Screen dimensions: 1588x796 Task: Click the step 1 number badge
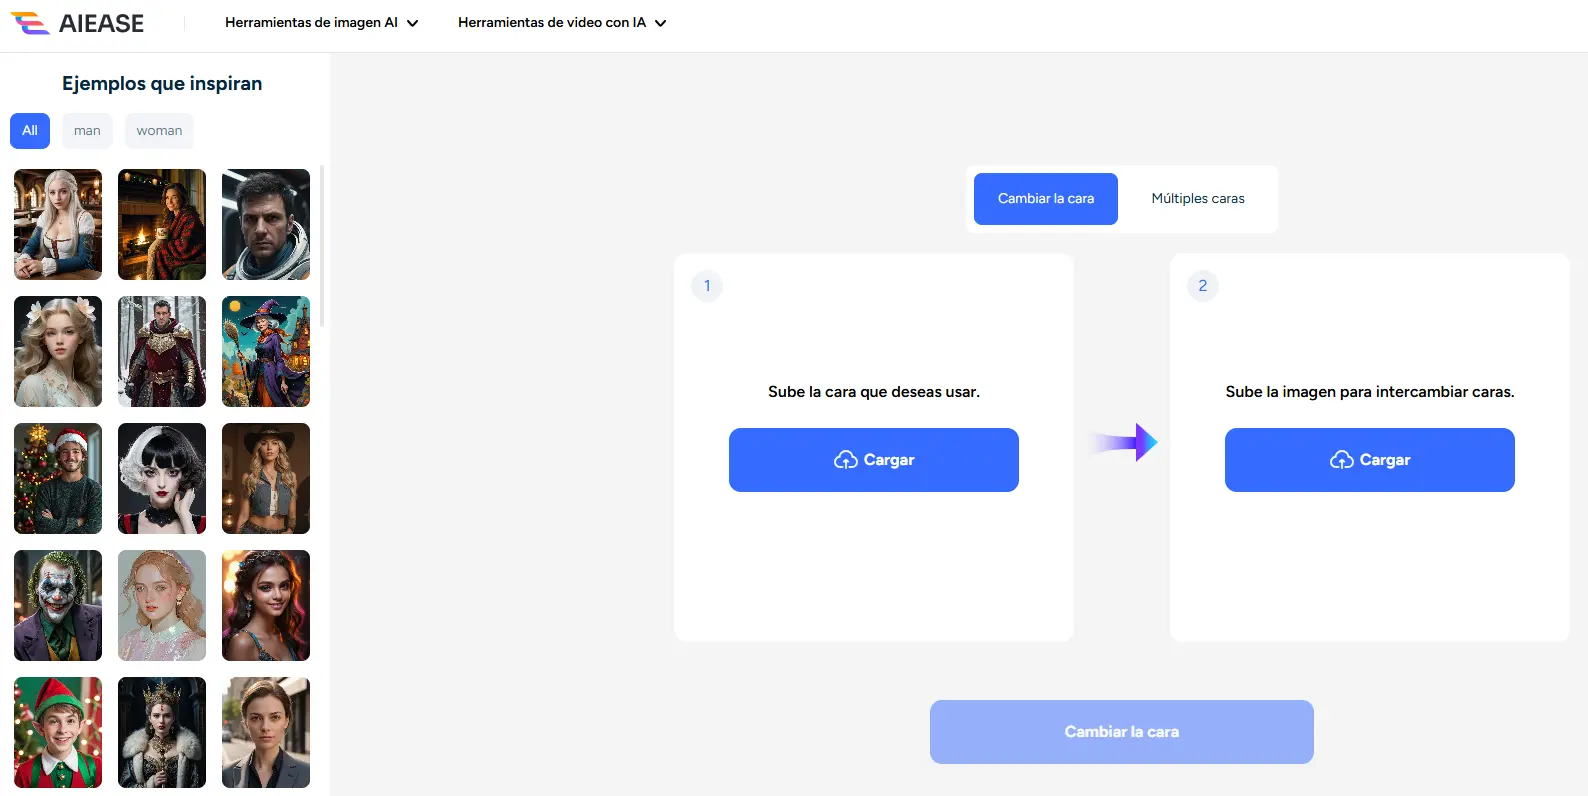pyautogui.click(x=707, y=286)
